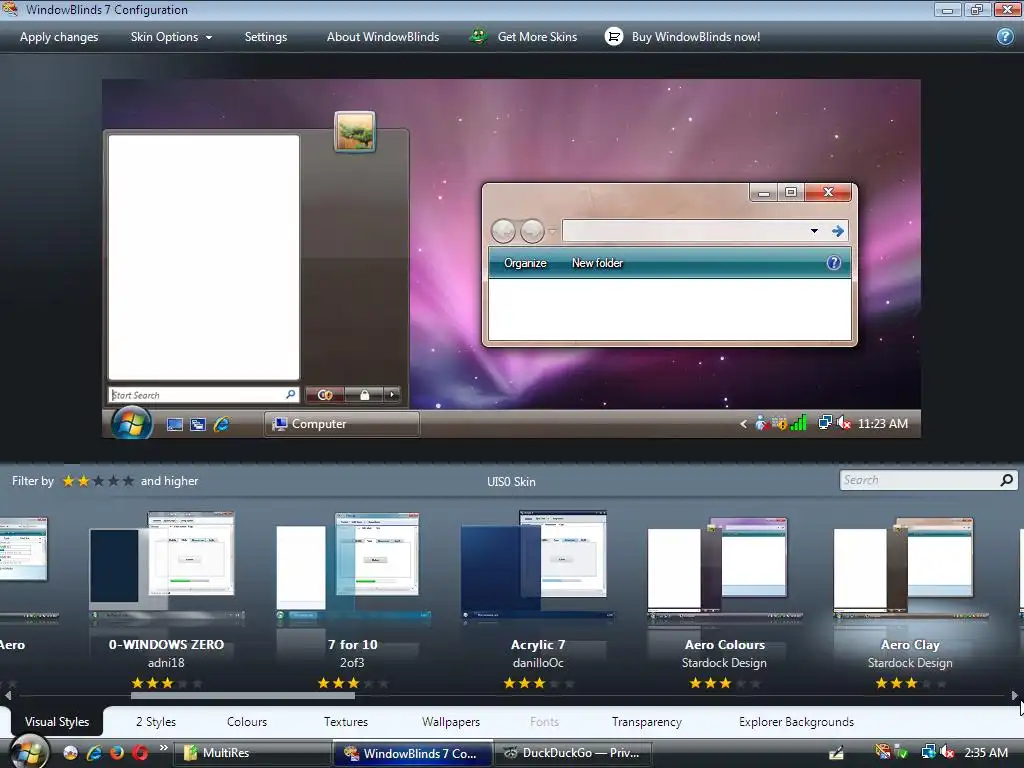Click the Internet Explorer icon in preview taskbar
Image resolution: width=1024 pixels, height=768 pixels.
point(222,424)
